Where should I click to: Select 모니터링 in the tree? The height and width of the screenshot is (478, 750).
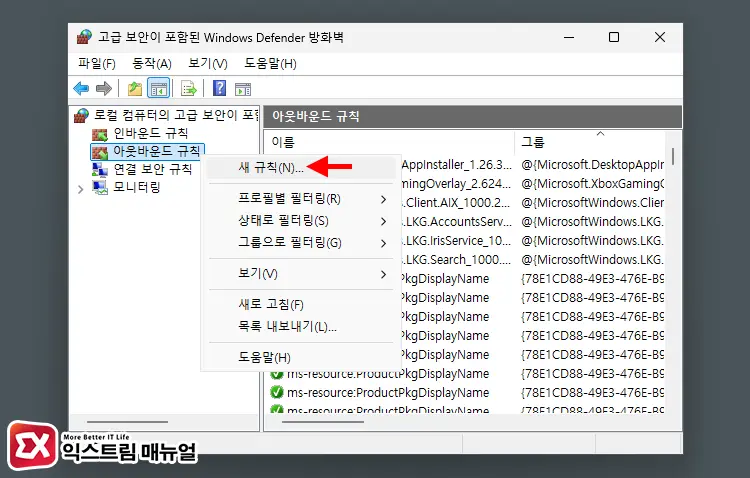pos(136,188)
